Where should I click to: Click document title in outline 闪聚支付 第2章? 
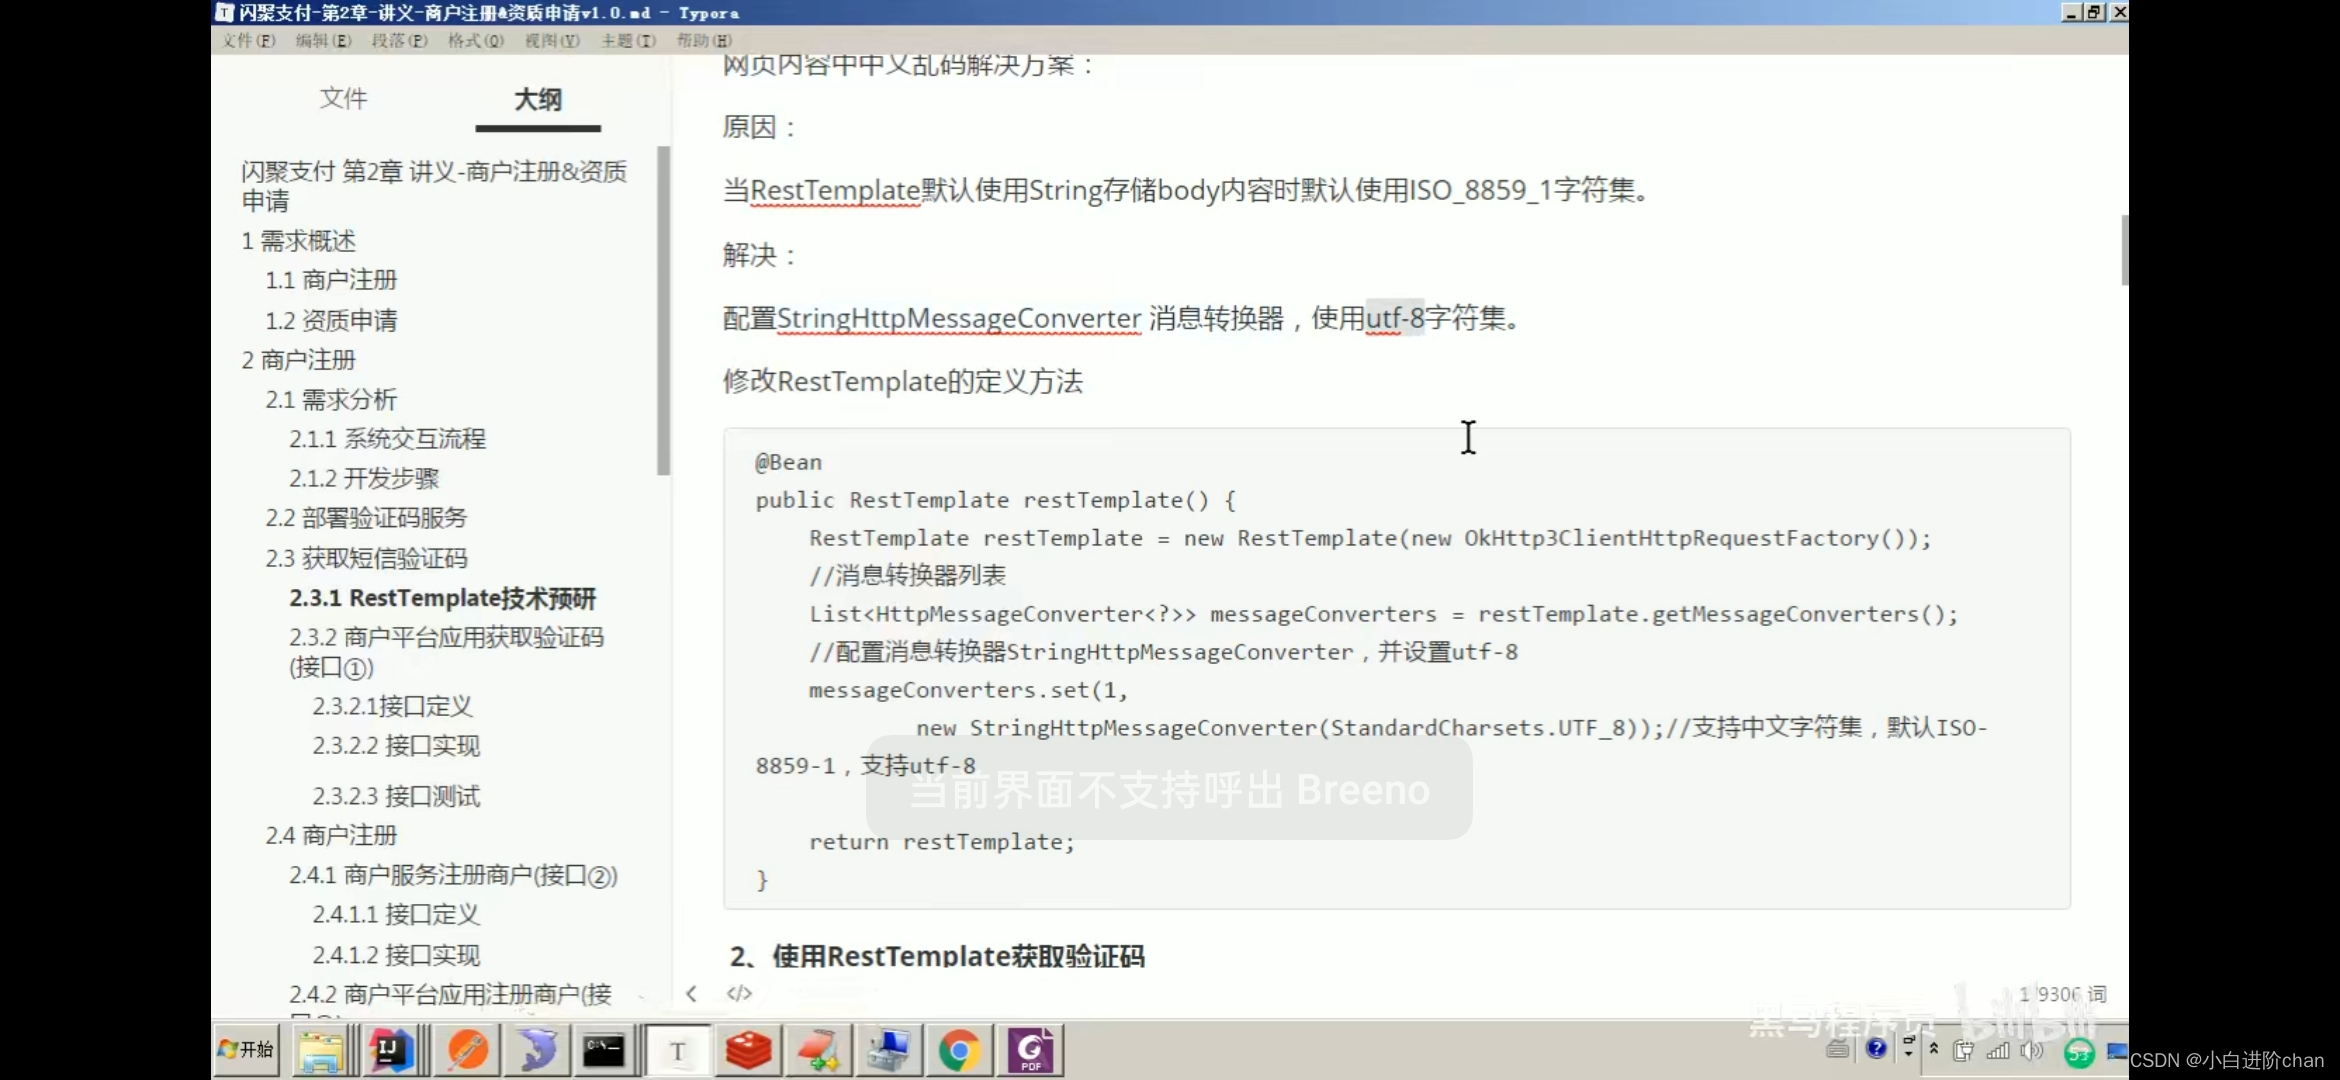coord(434,186)
